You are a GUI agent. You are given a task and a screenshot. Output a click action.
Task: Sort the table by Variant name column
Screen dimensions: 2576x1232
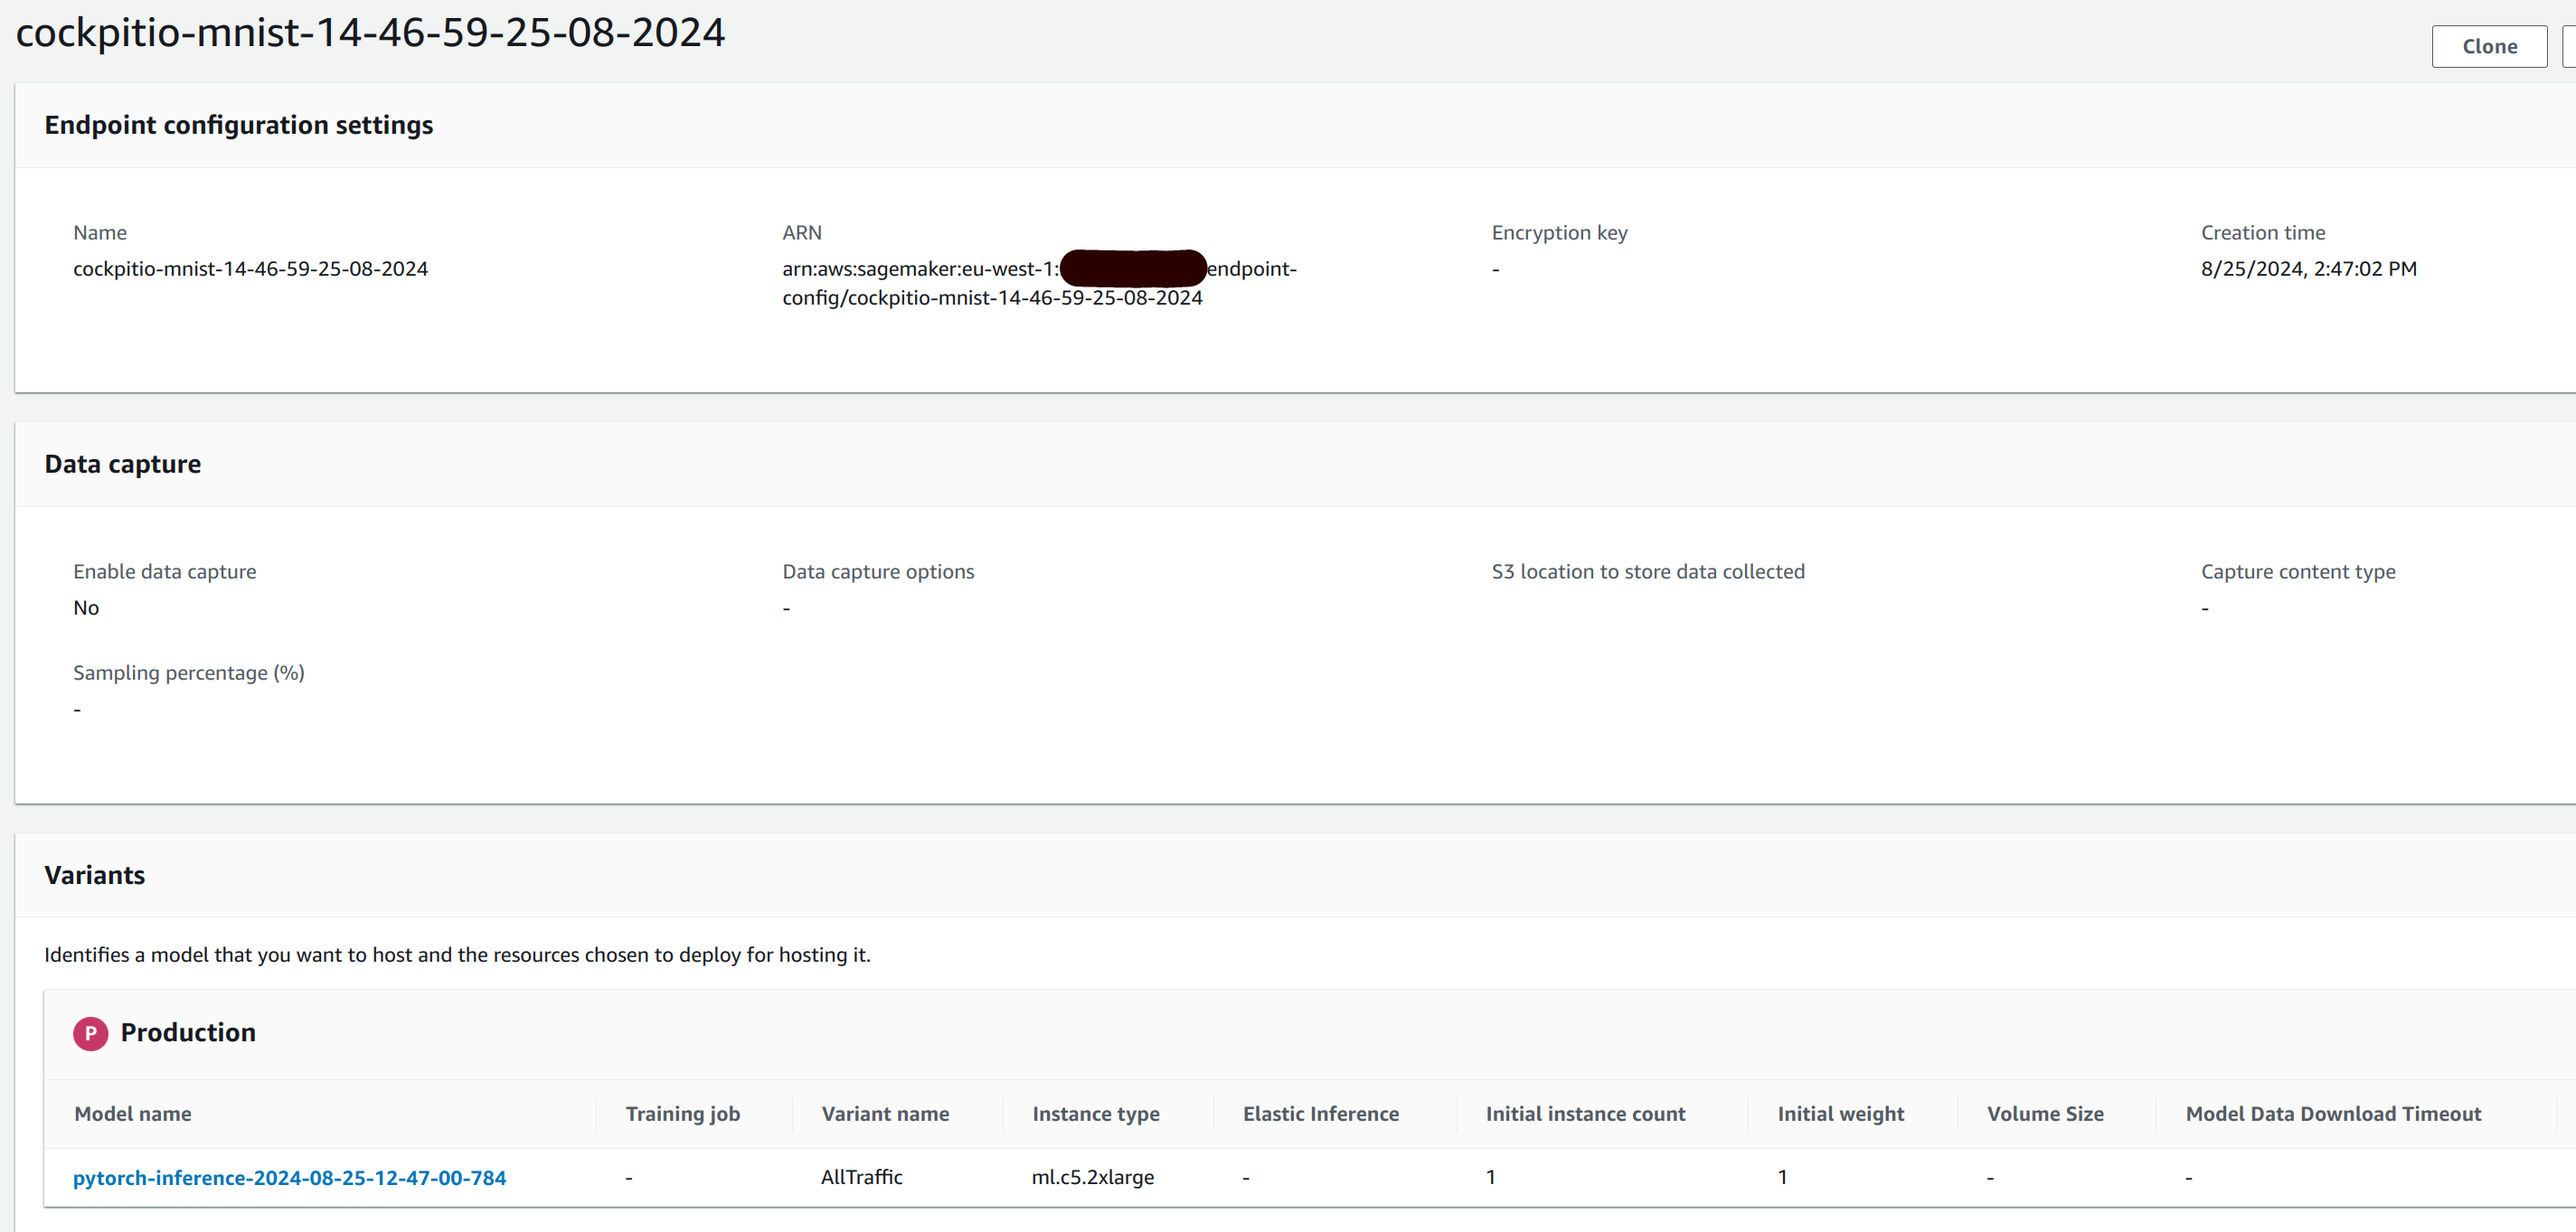coord(885,1113)
